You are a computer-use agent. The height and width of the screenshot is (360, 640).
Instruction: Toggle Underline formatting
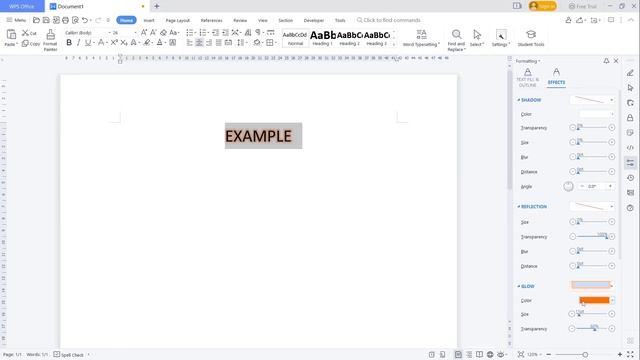click(x=87, y=42)
